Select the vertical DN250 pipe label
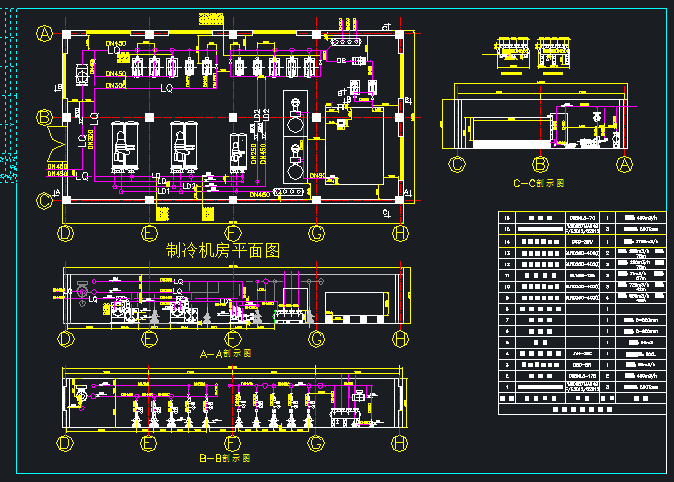Screen dimensions: 674x482 pyautogui.click(x=254, y=154)
